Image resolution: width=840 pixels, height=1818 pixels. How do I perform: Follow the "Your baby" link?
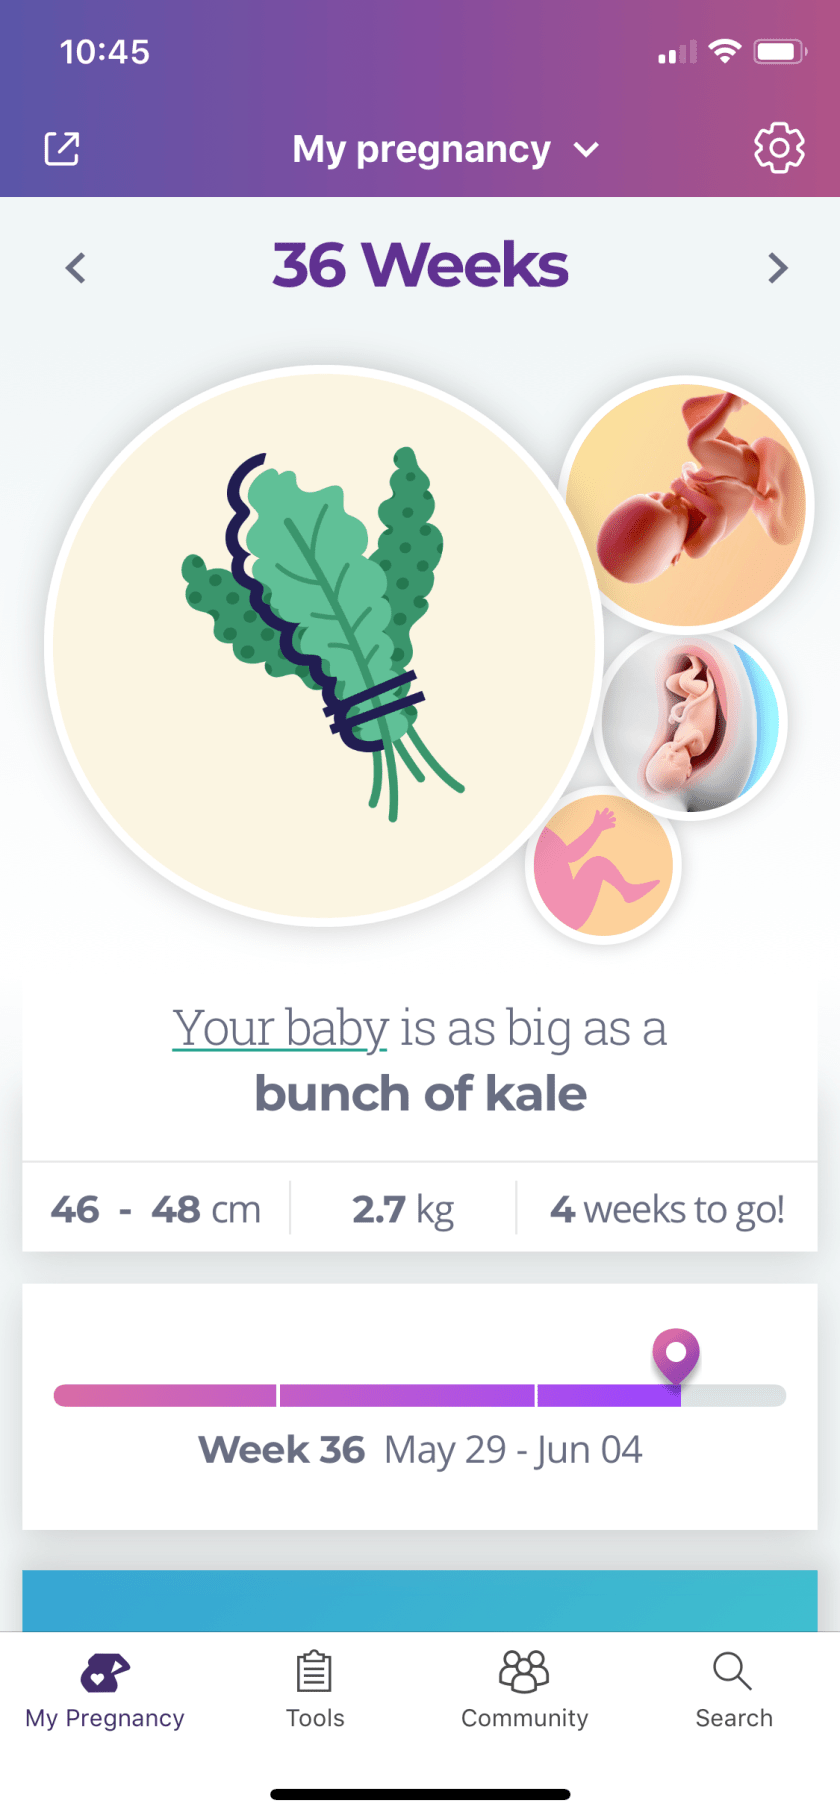point(280,1028)
